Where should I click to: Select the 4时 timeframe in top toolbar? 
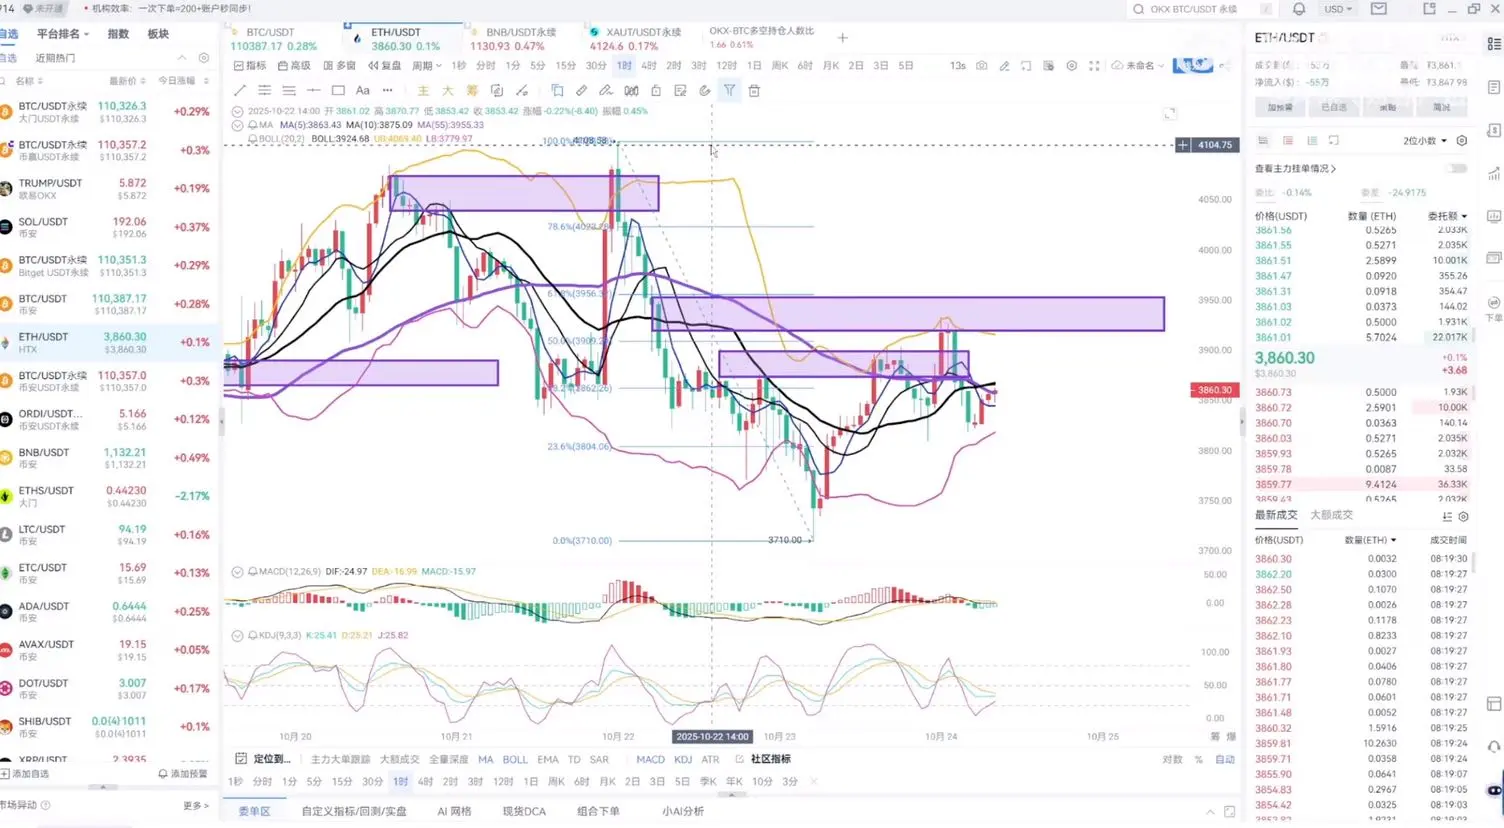649,66
